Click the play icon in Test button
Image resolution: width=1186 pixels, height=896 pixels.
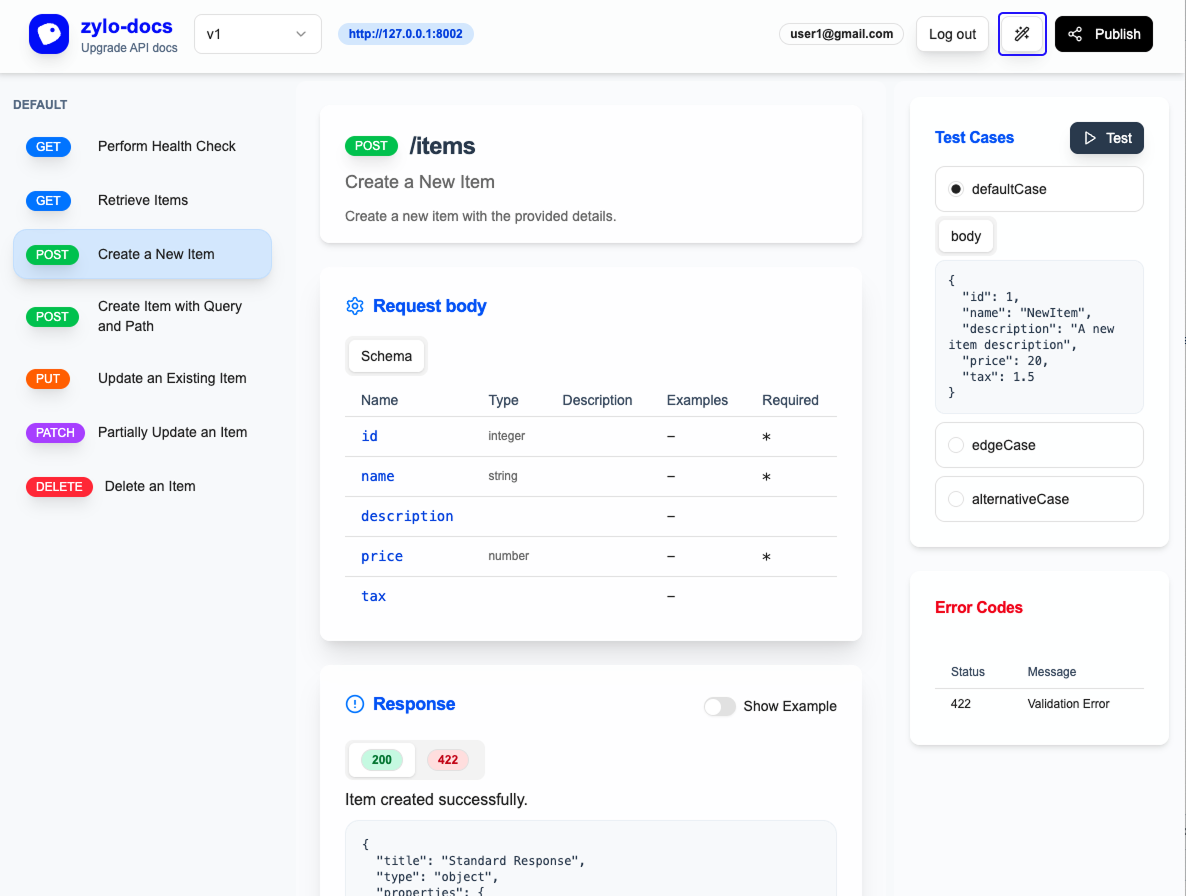[x=1090, y=138]
